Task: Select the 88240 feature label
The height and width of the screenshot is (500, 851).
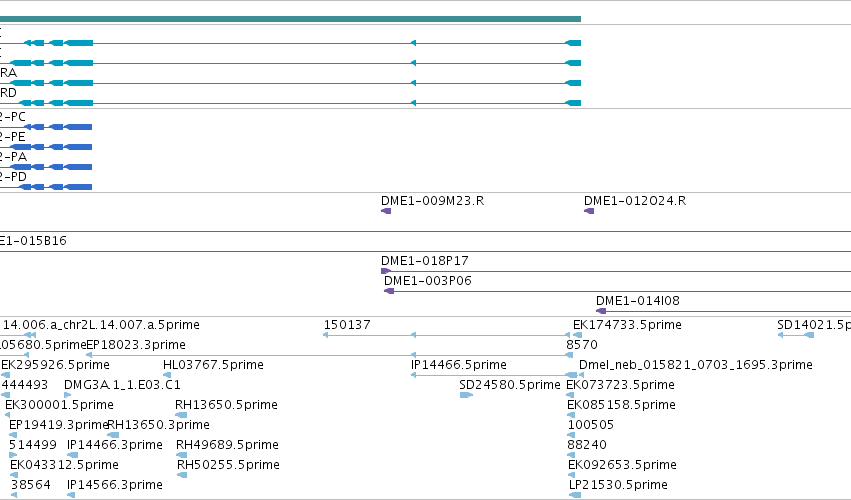Action: point(587,445)
